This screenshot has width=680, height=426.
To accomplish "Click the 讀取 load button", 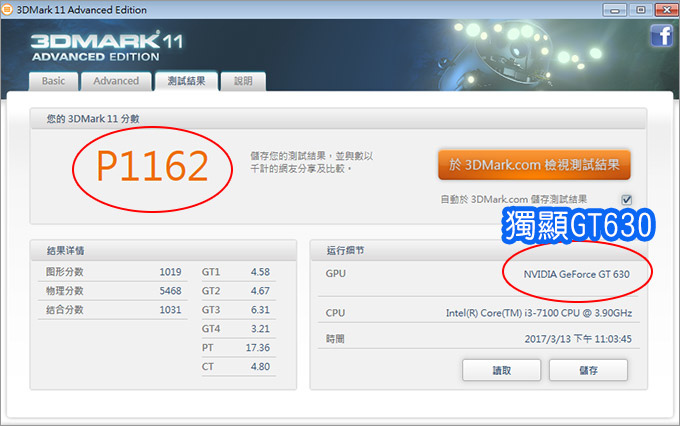I will 502,370.
